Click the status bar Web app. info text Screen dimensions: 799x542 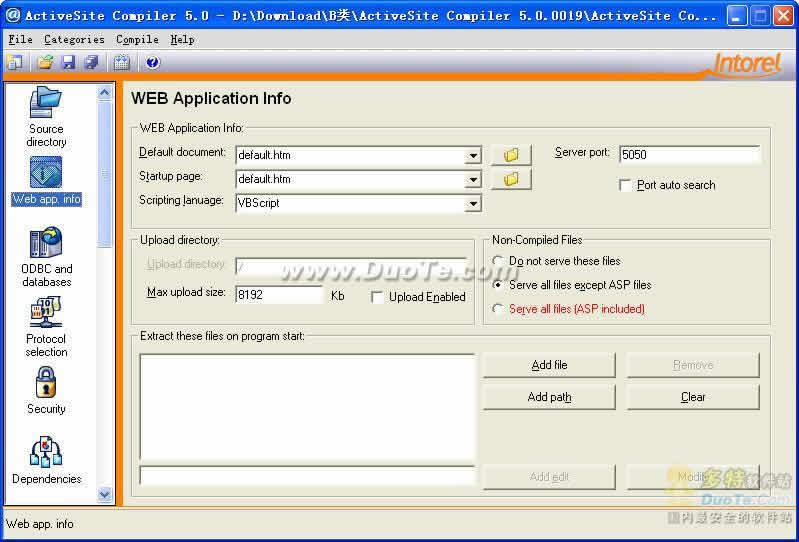pos(40,524)
